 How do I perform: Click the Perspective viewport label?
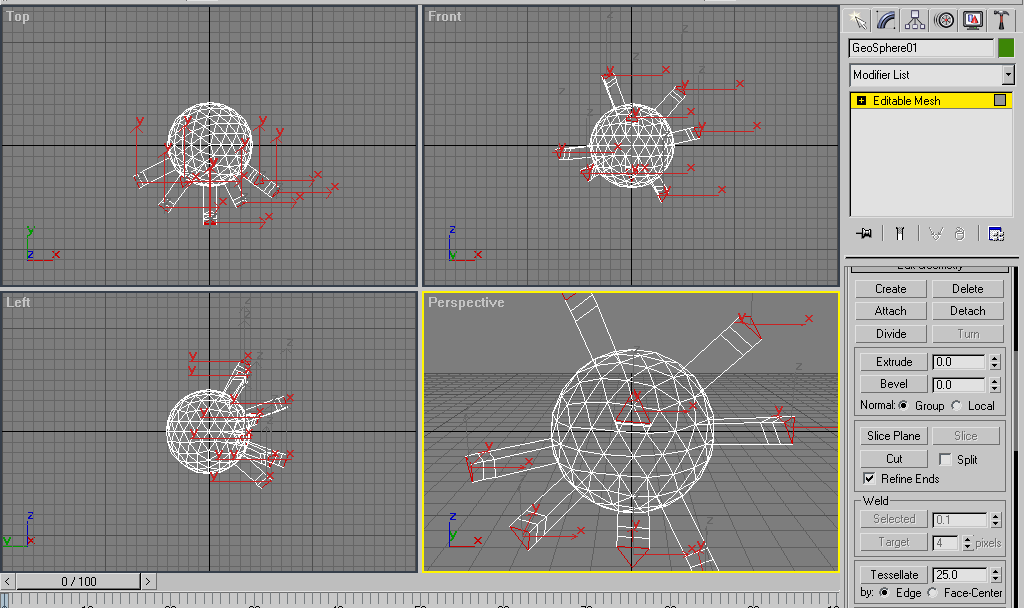tap(466, 302)
